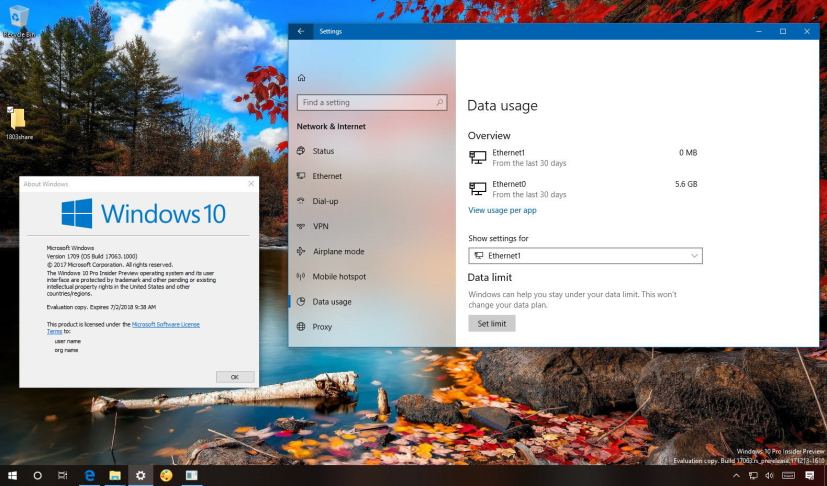Open Proxy settings in sidebar

pyautogui.click(x=372, y=327)
